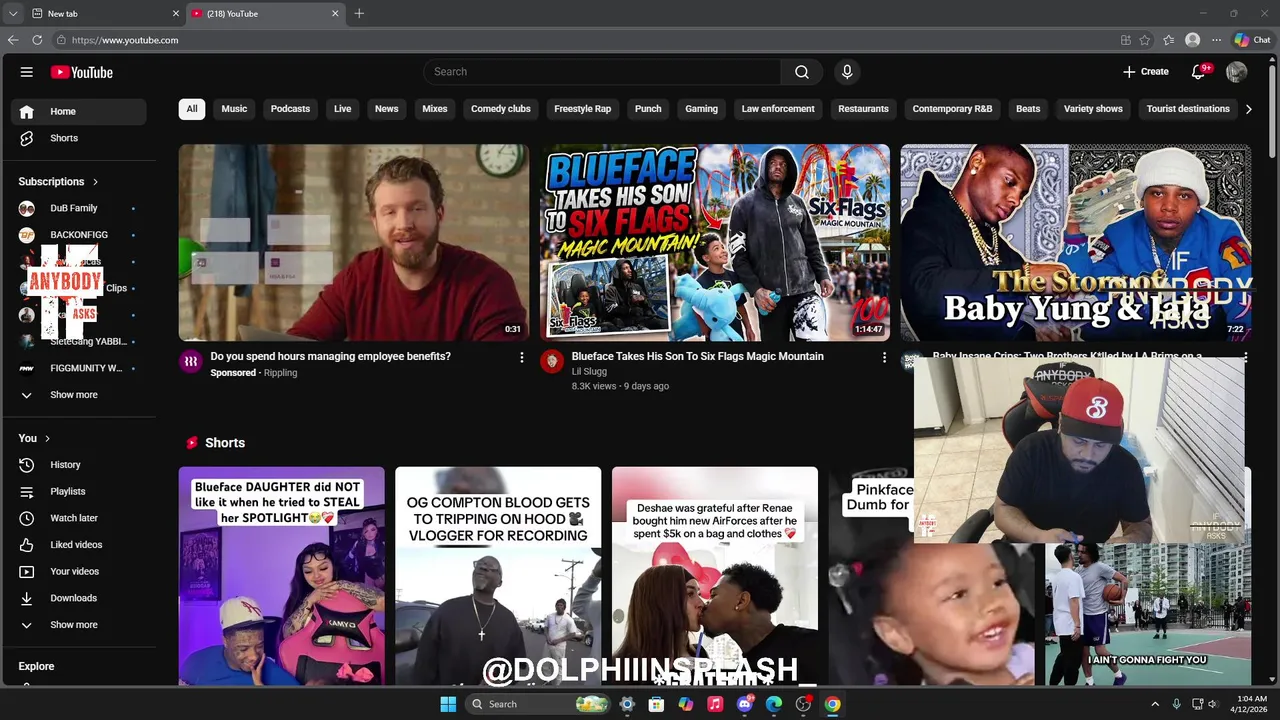1280x720 pixels.
Task: Open Downloads in the sidebar
Action: [78, 598]
